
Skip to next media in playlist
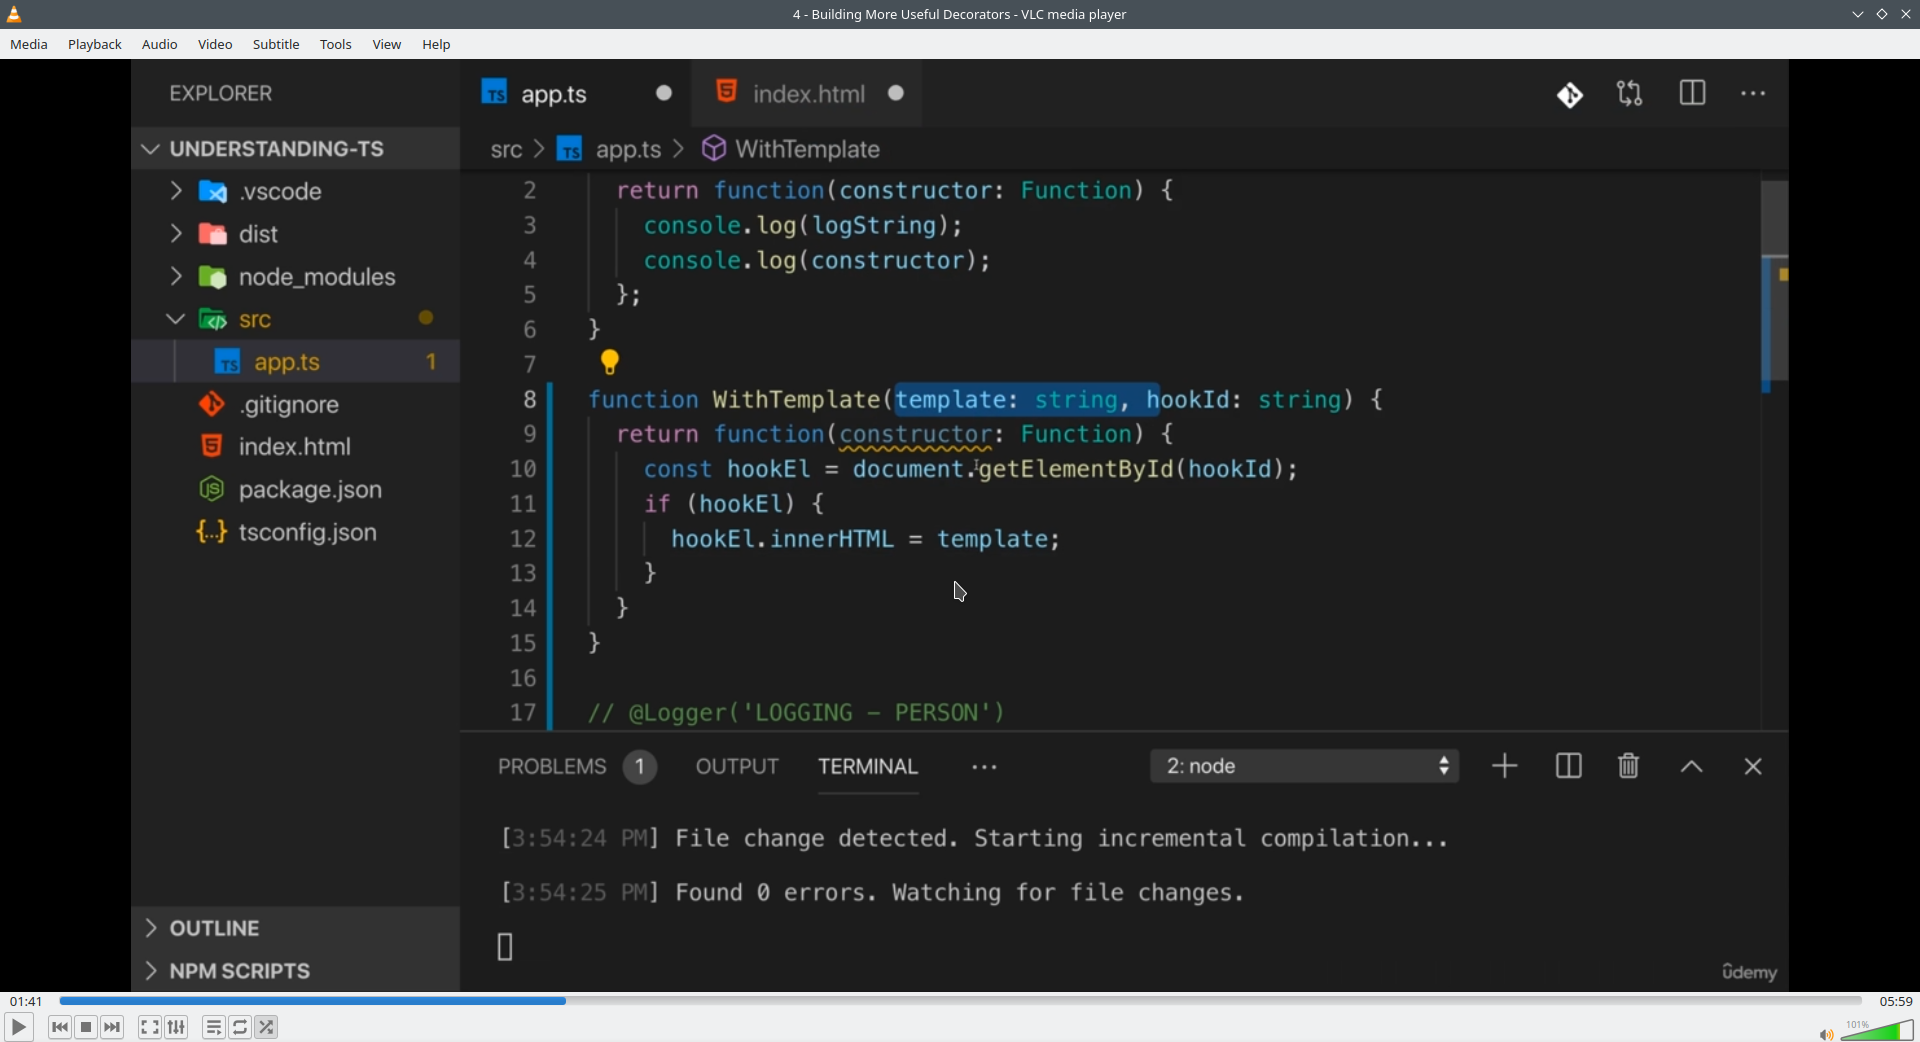(113, 1027)
